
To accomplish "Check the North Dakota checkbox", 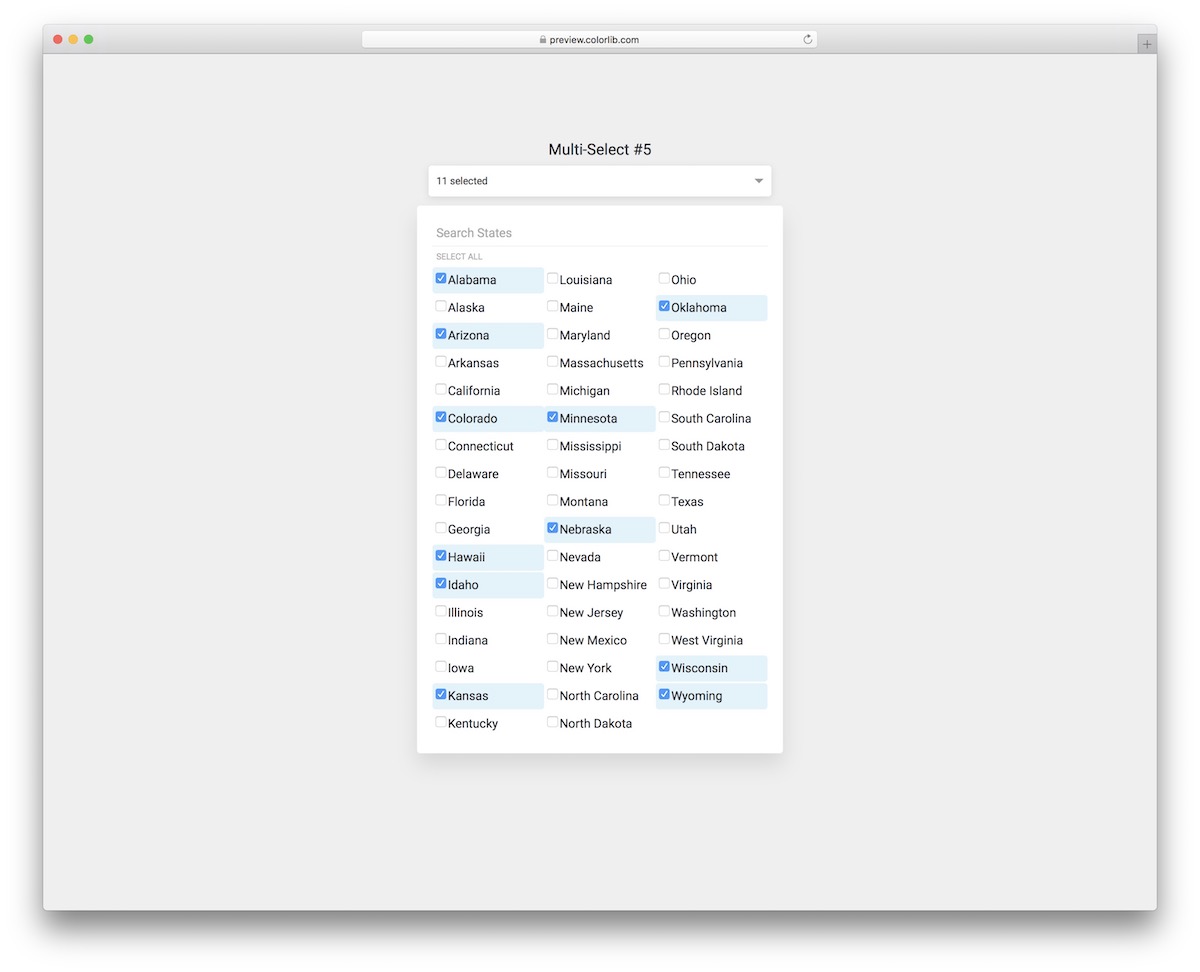I will click(x=553, y=722).
